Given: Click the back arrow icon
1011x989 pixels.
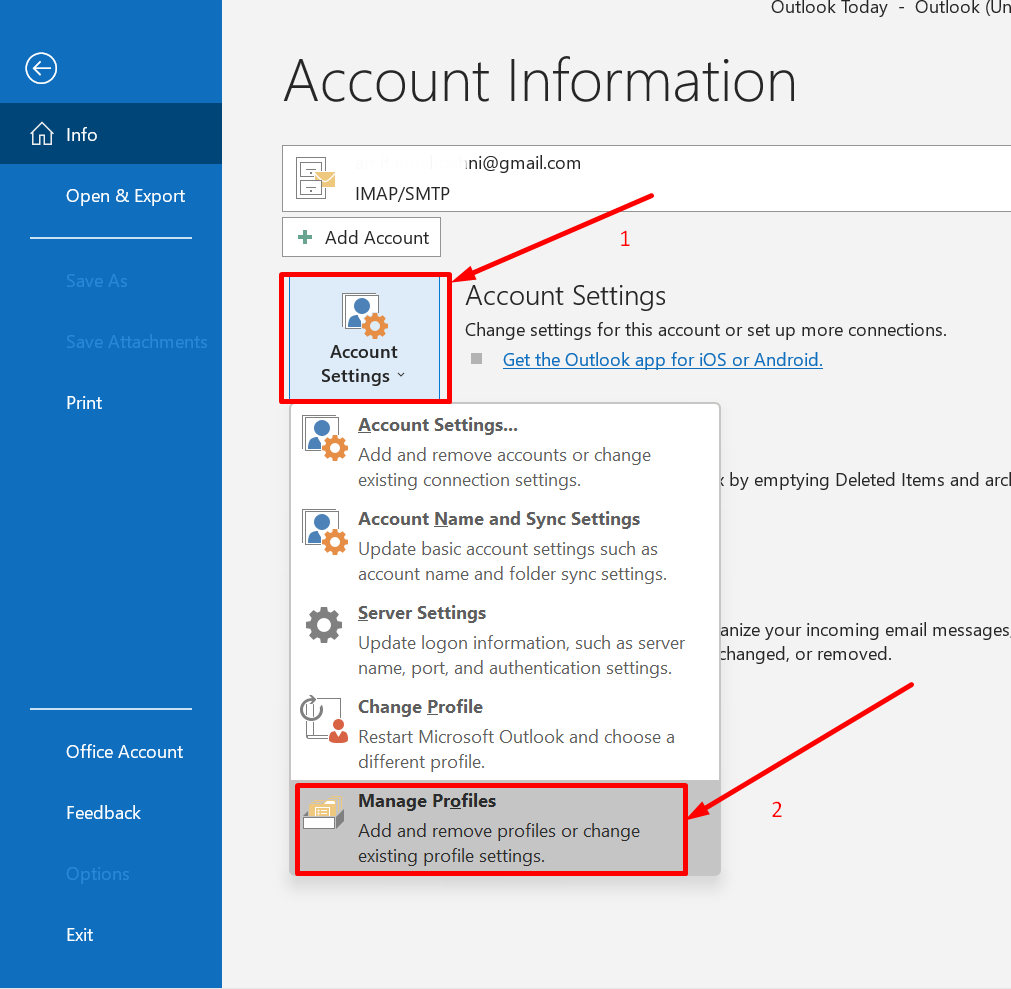Looking at the screenshot, I should [x=41, y=68].
